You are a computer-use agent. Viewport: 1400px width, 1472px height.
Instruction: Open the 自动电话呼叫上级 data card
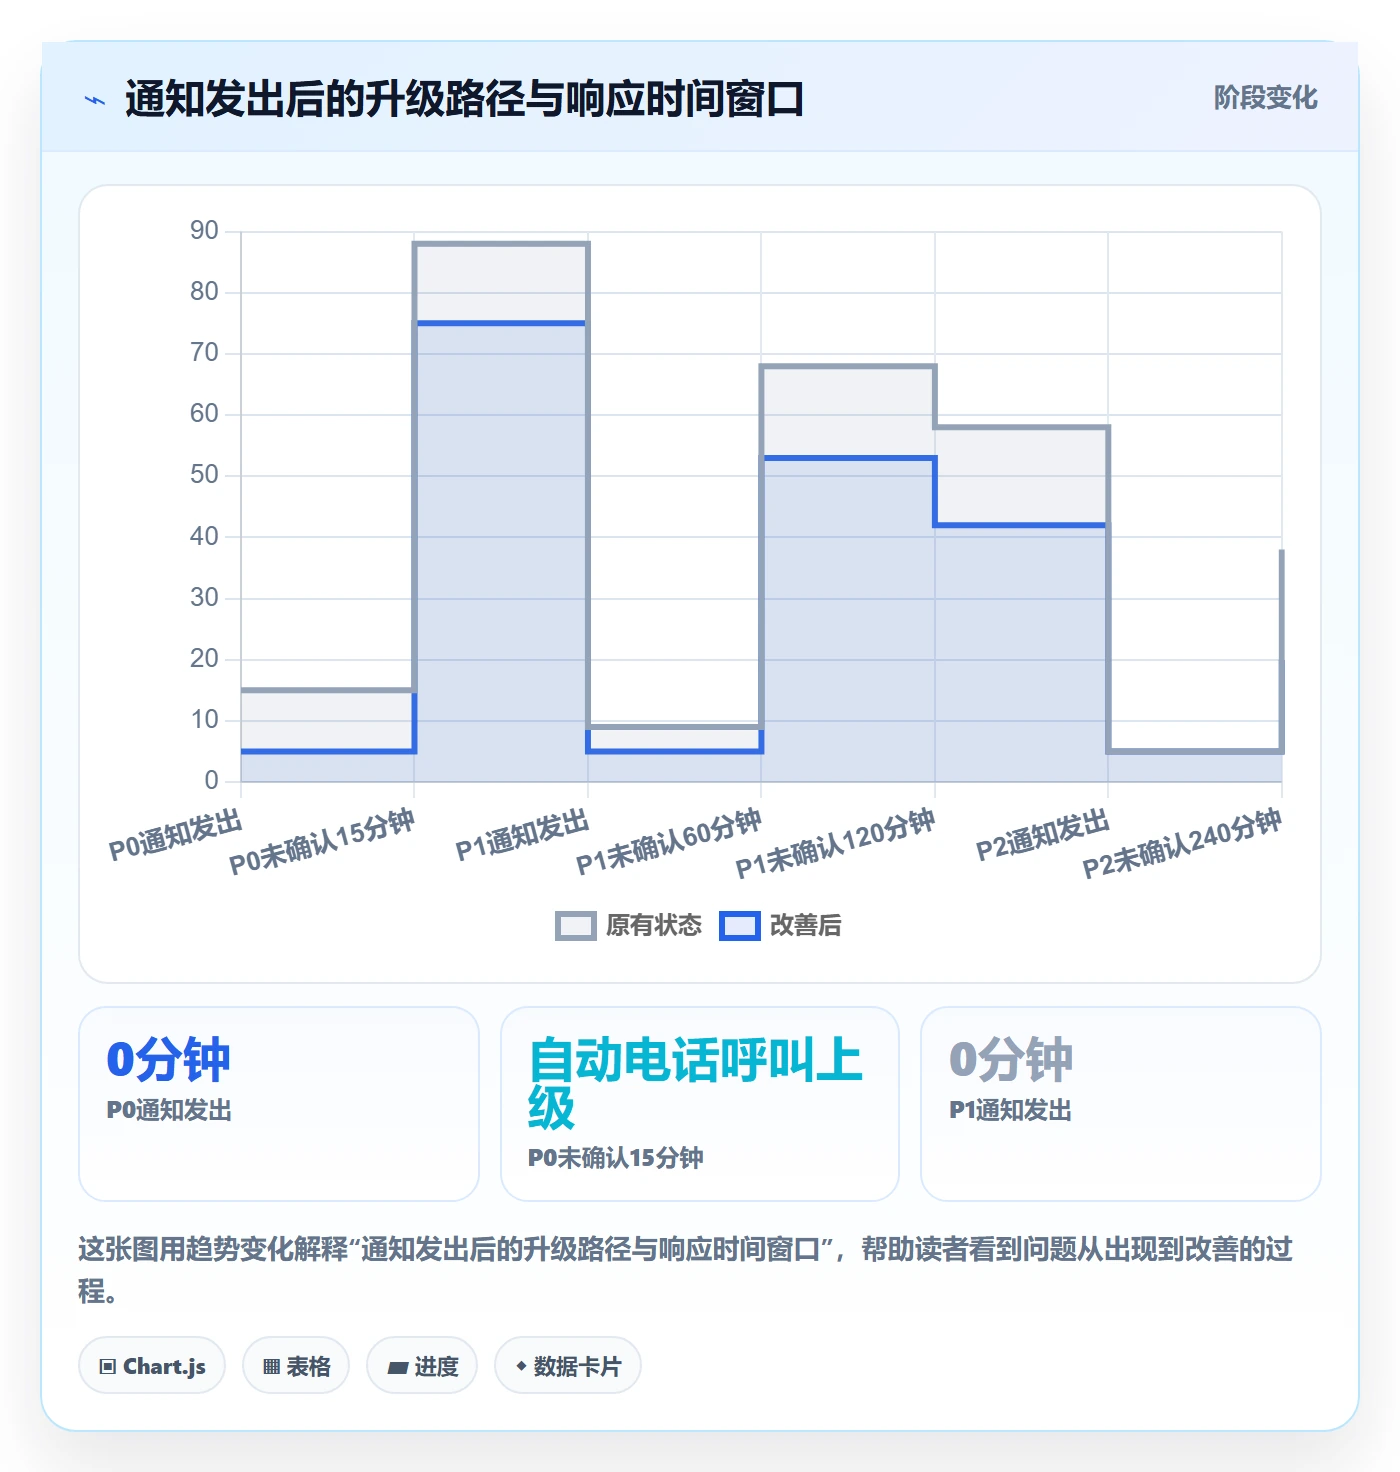click(x=700, y=1103)
